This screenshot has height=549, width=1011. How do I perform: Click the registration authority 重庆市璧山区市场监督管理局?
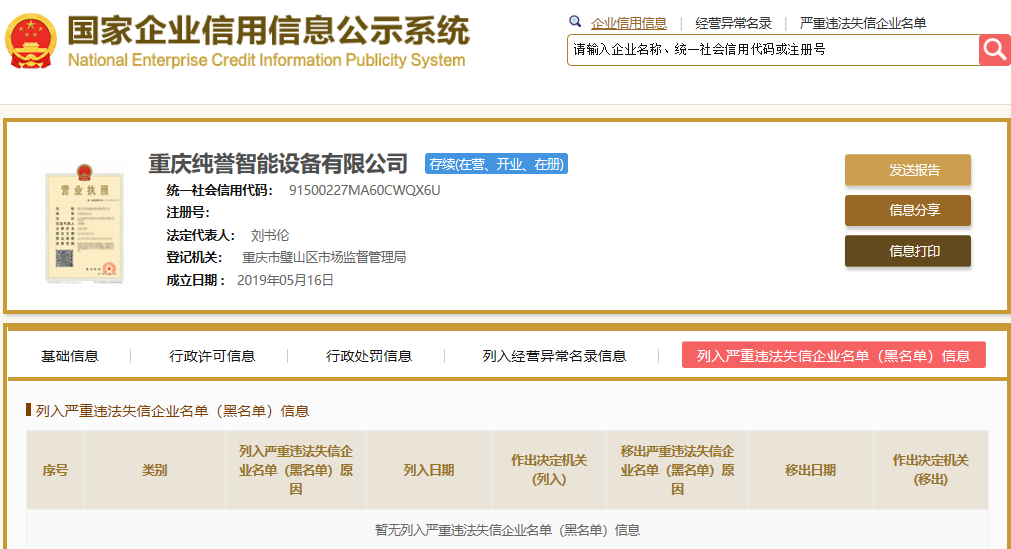[324, 257]
